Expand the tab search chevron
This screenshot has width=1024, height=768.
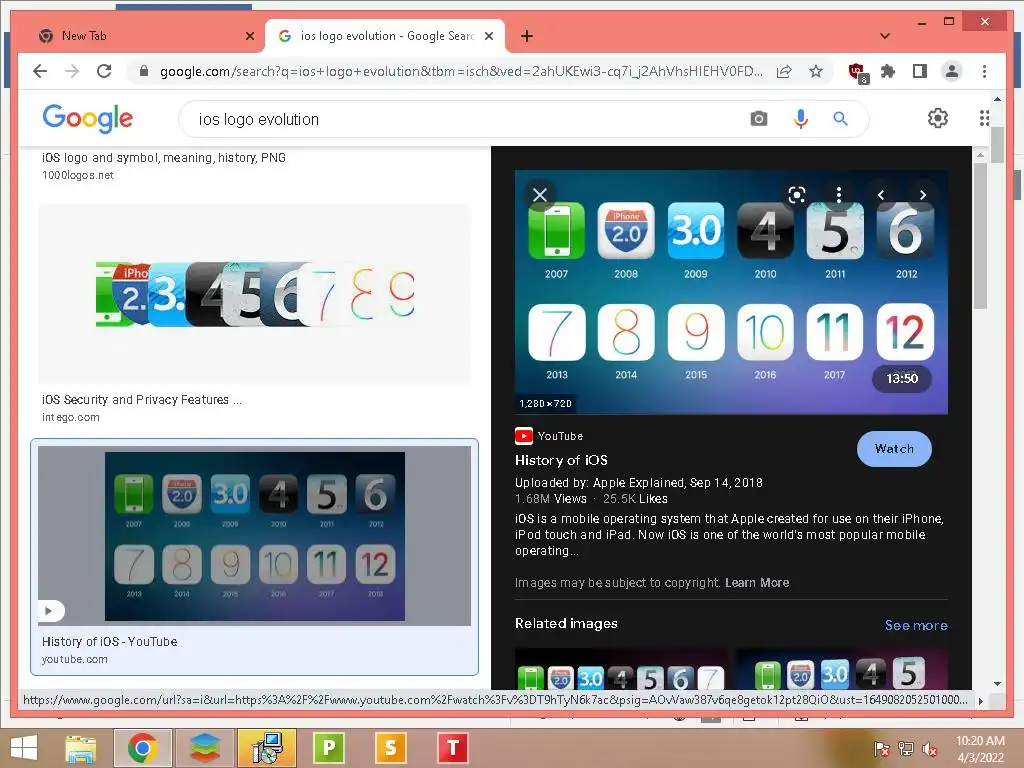(x=885, y=36)
